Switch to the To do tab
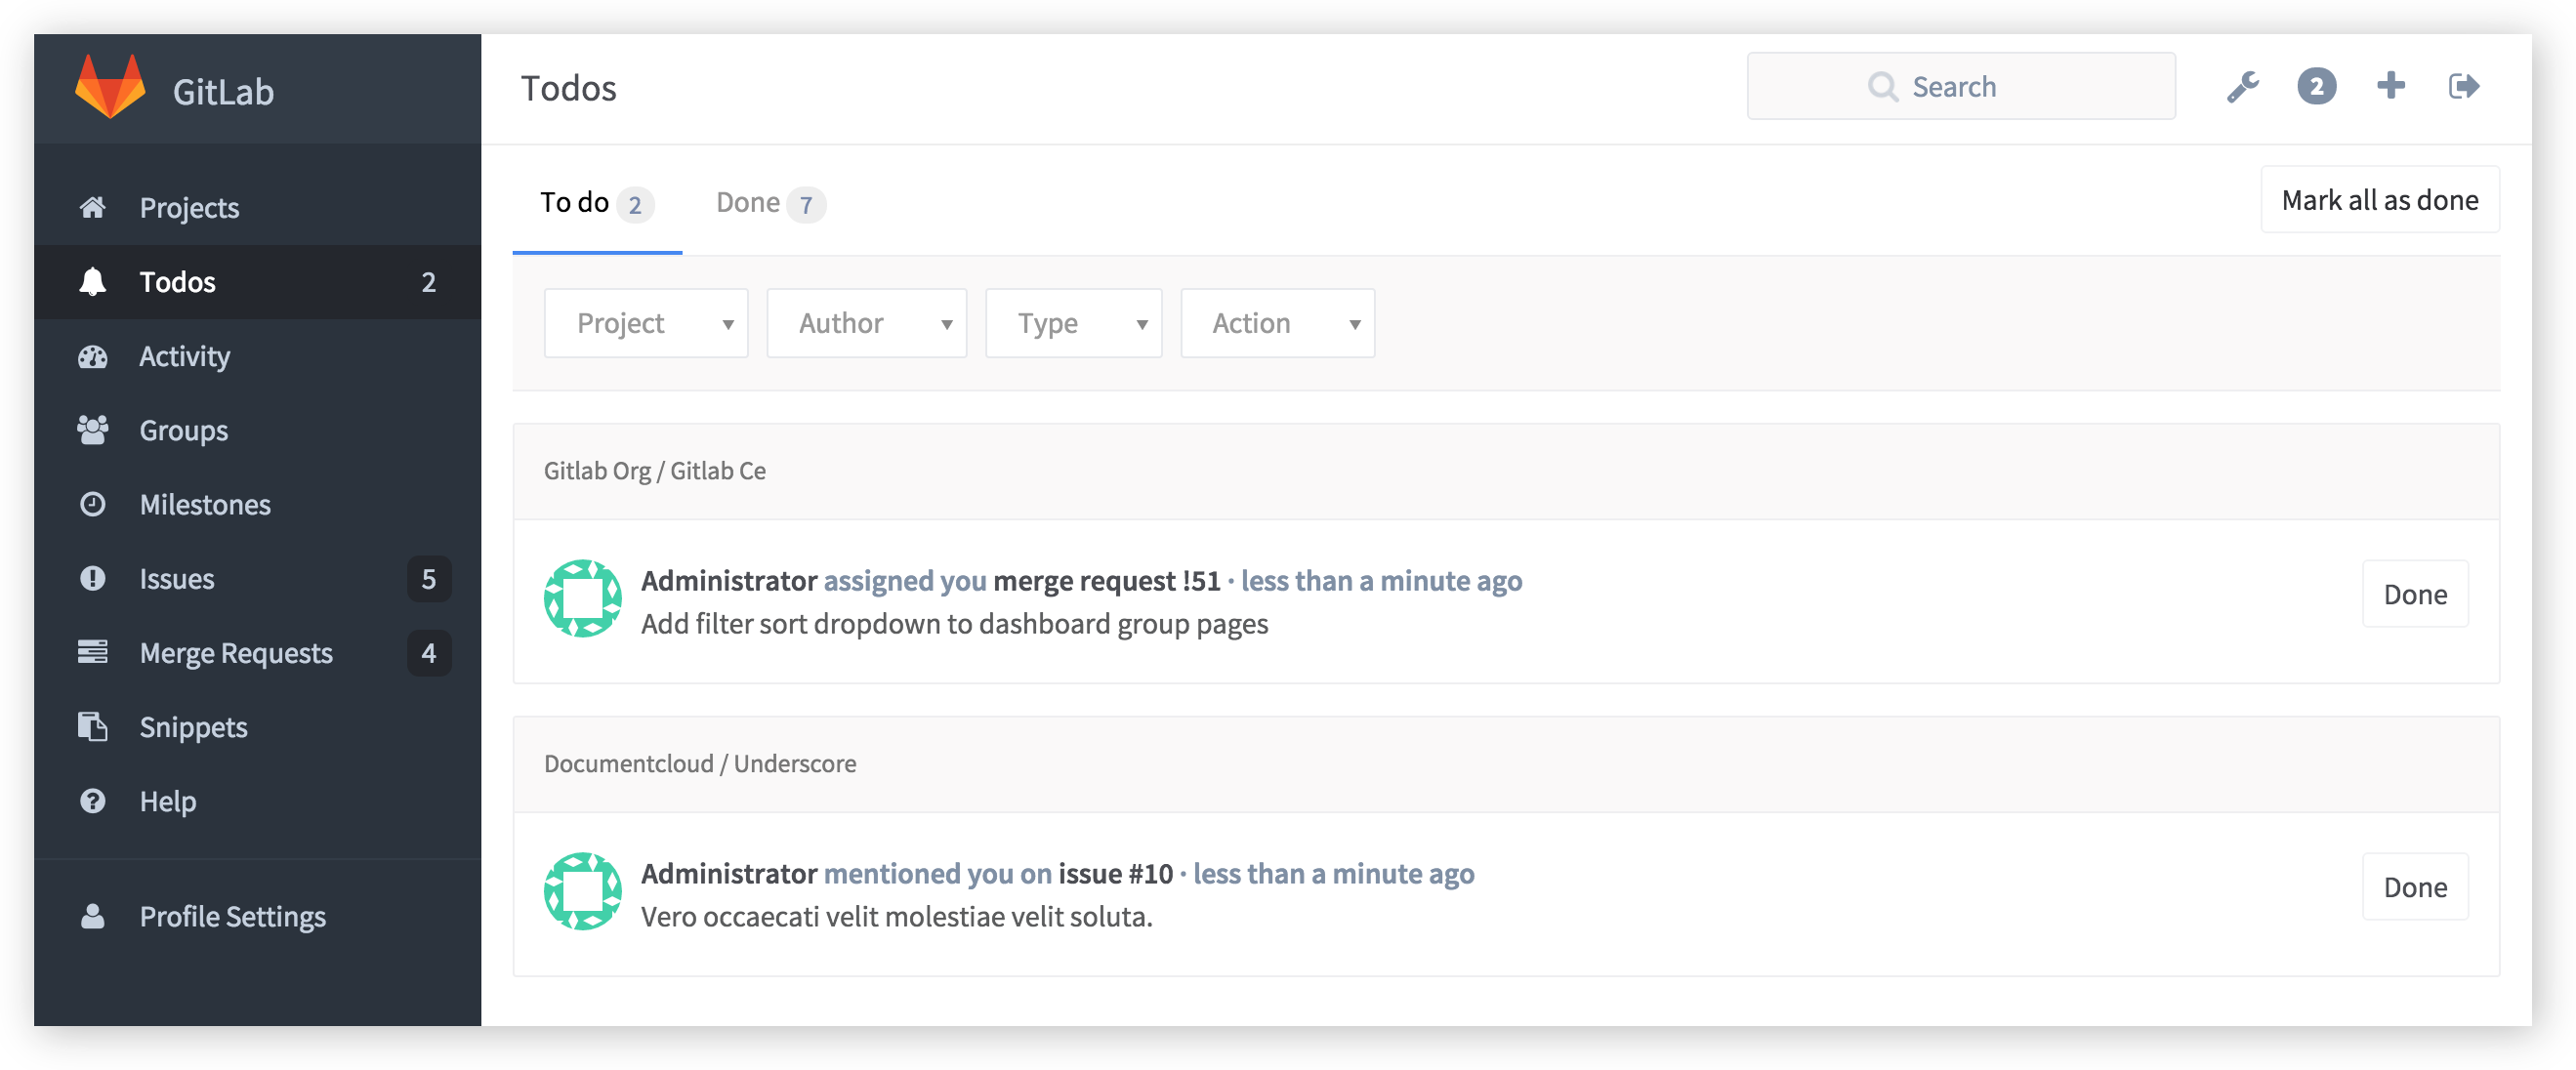This screenshot has height=1070, width=2576. (x=597, y=200)
